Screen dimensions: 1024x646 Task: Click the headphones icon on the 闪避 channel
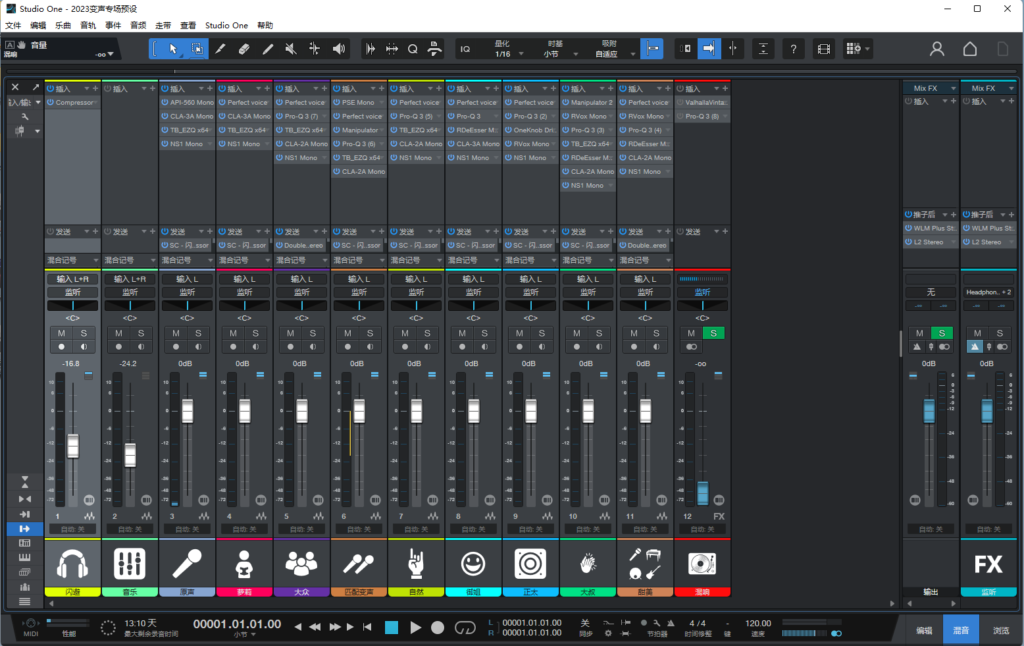72,564
